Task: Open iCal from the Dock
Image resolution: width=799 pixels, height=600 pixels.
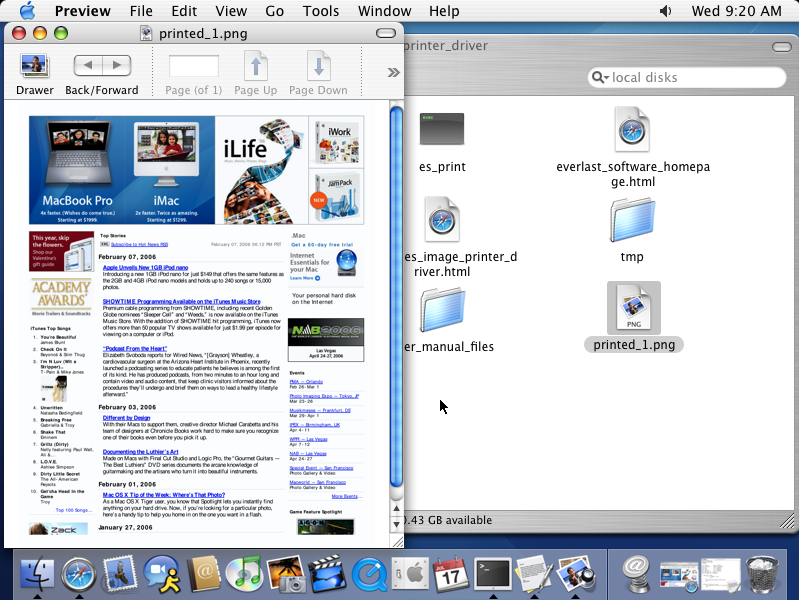Action: pos(451,573)
